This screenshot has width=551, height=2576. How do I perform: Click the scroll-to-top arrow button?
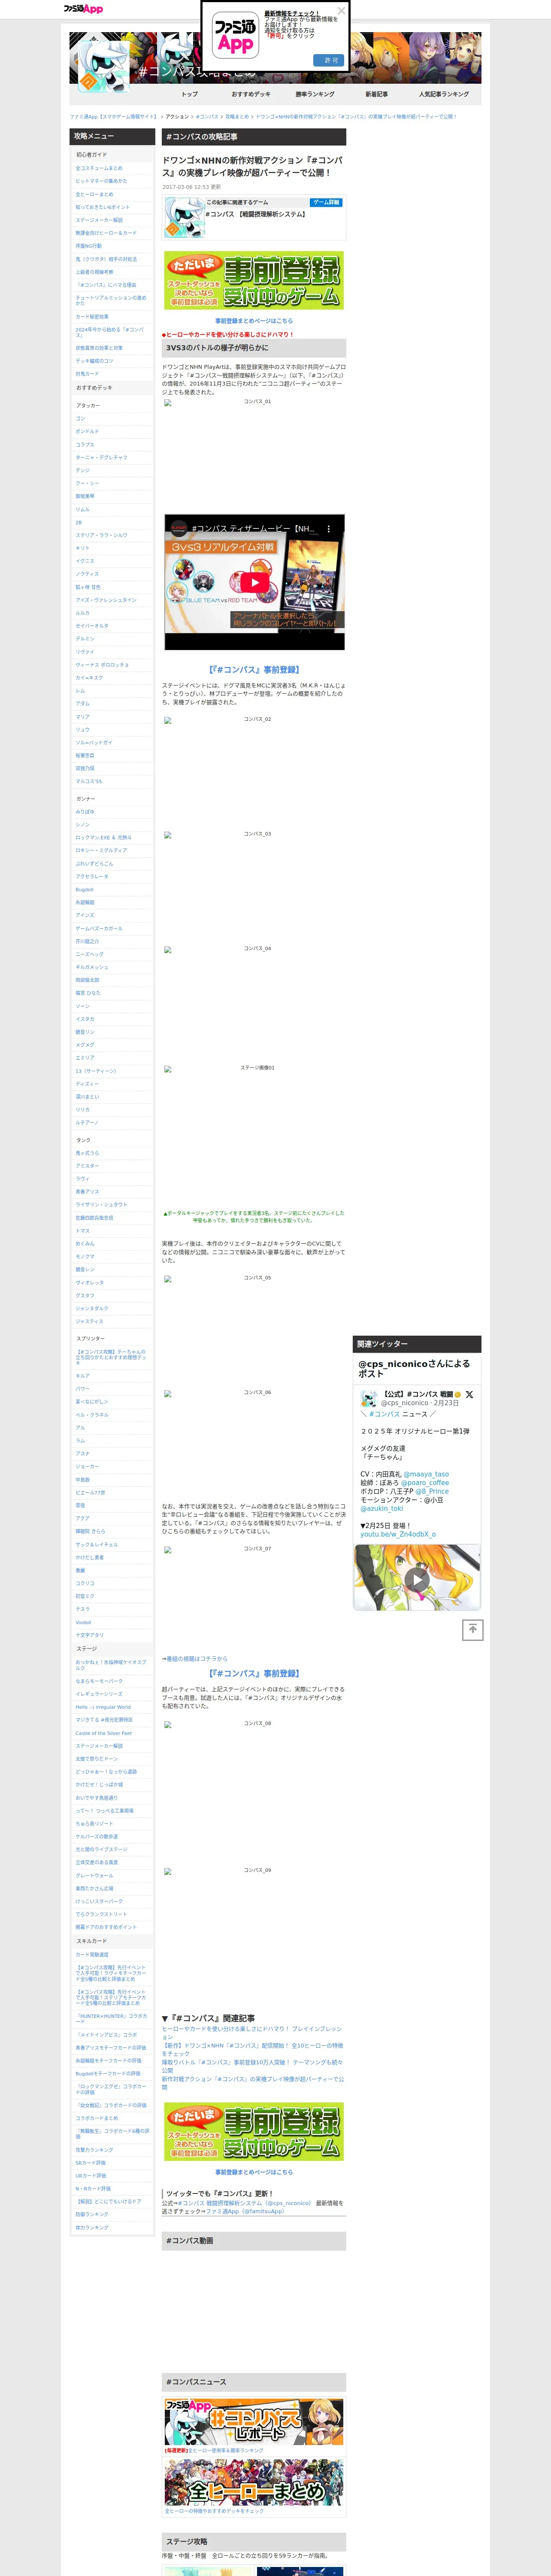point(472,1630)
